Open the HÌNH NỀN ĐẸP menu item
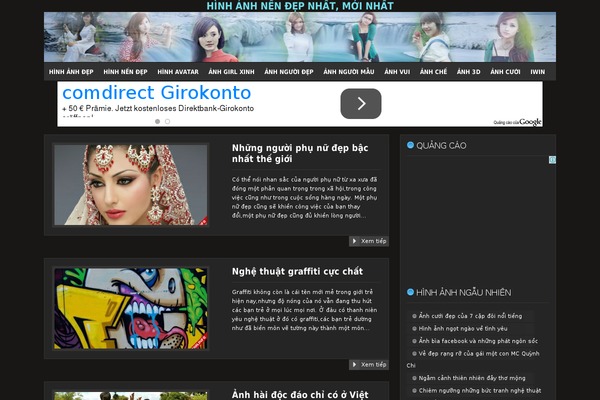The height and width of the screenshot is (400, 600). click(125, 72)
